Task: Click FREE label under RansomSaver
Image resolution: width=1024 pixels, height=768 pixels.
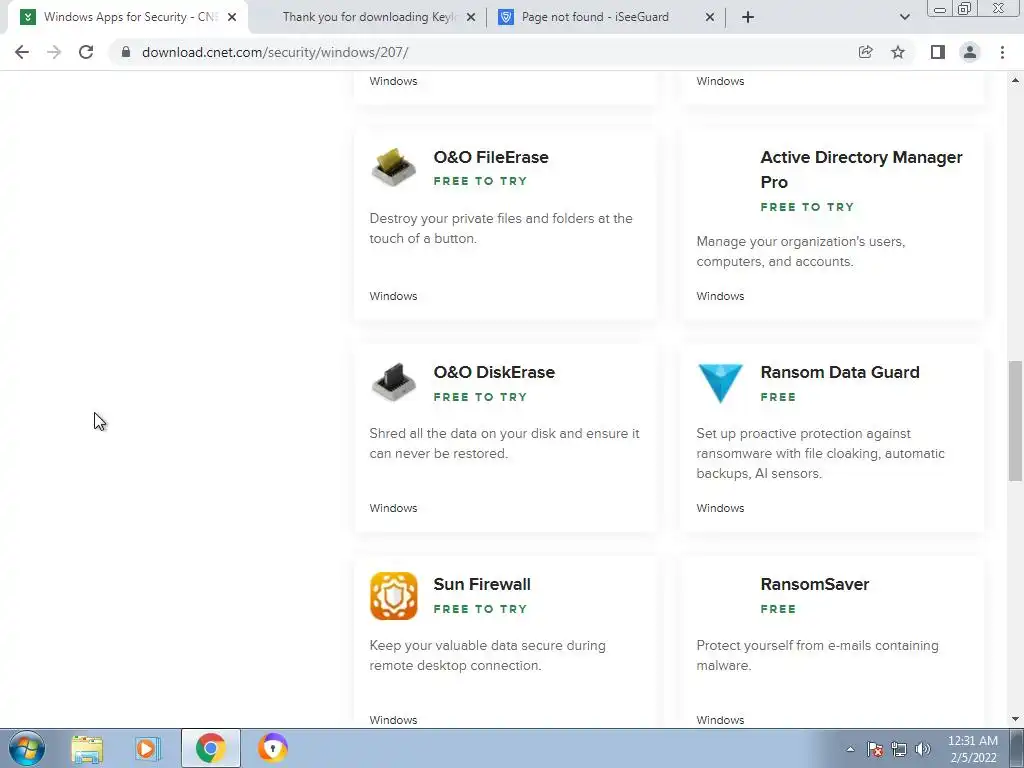Action: [x=778, y=609]
